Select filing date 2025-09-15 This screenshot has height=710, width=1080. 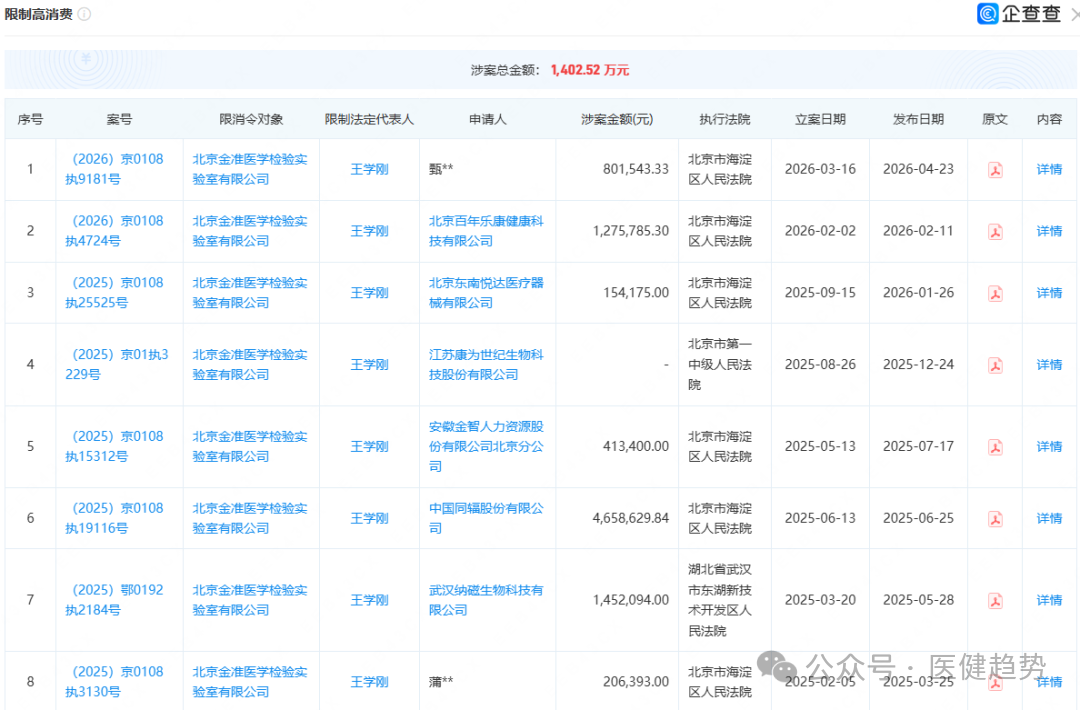pyautogui.click(x=820, y=293)
